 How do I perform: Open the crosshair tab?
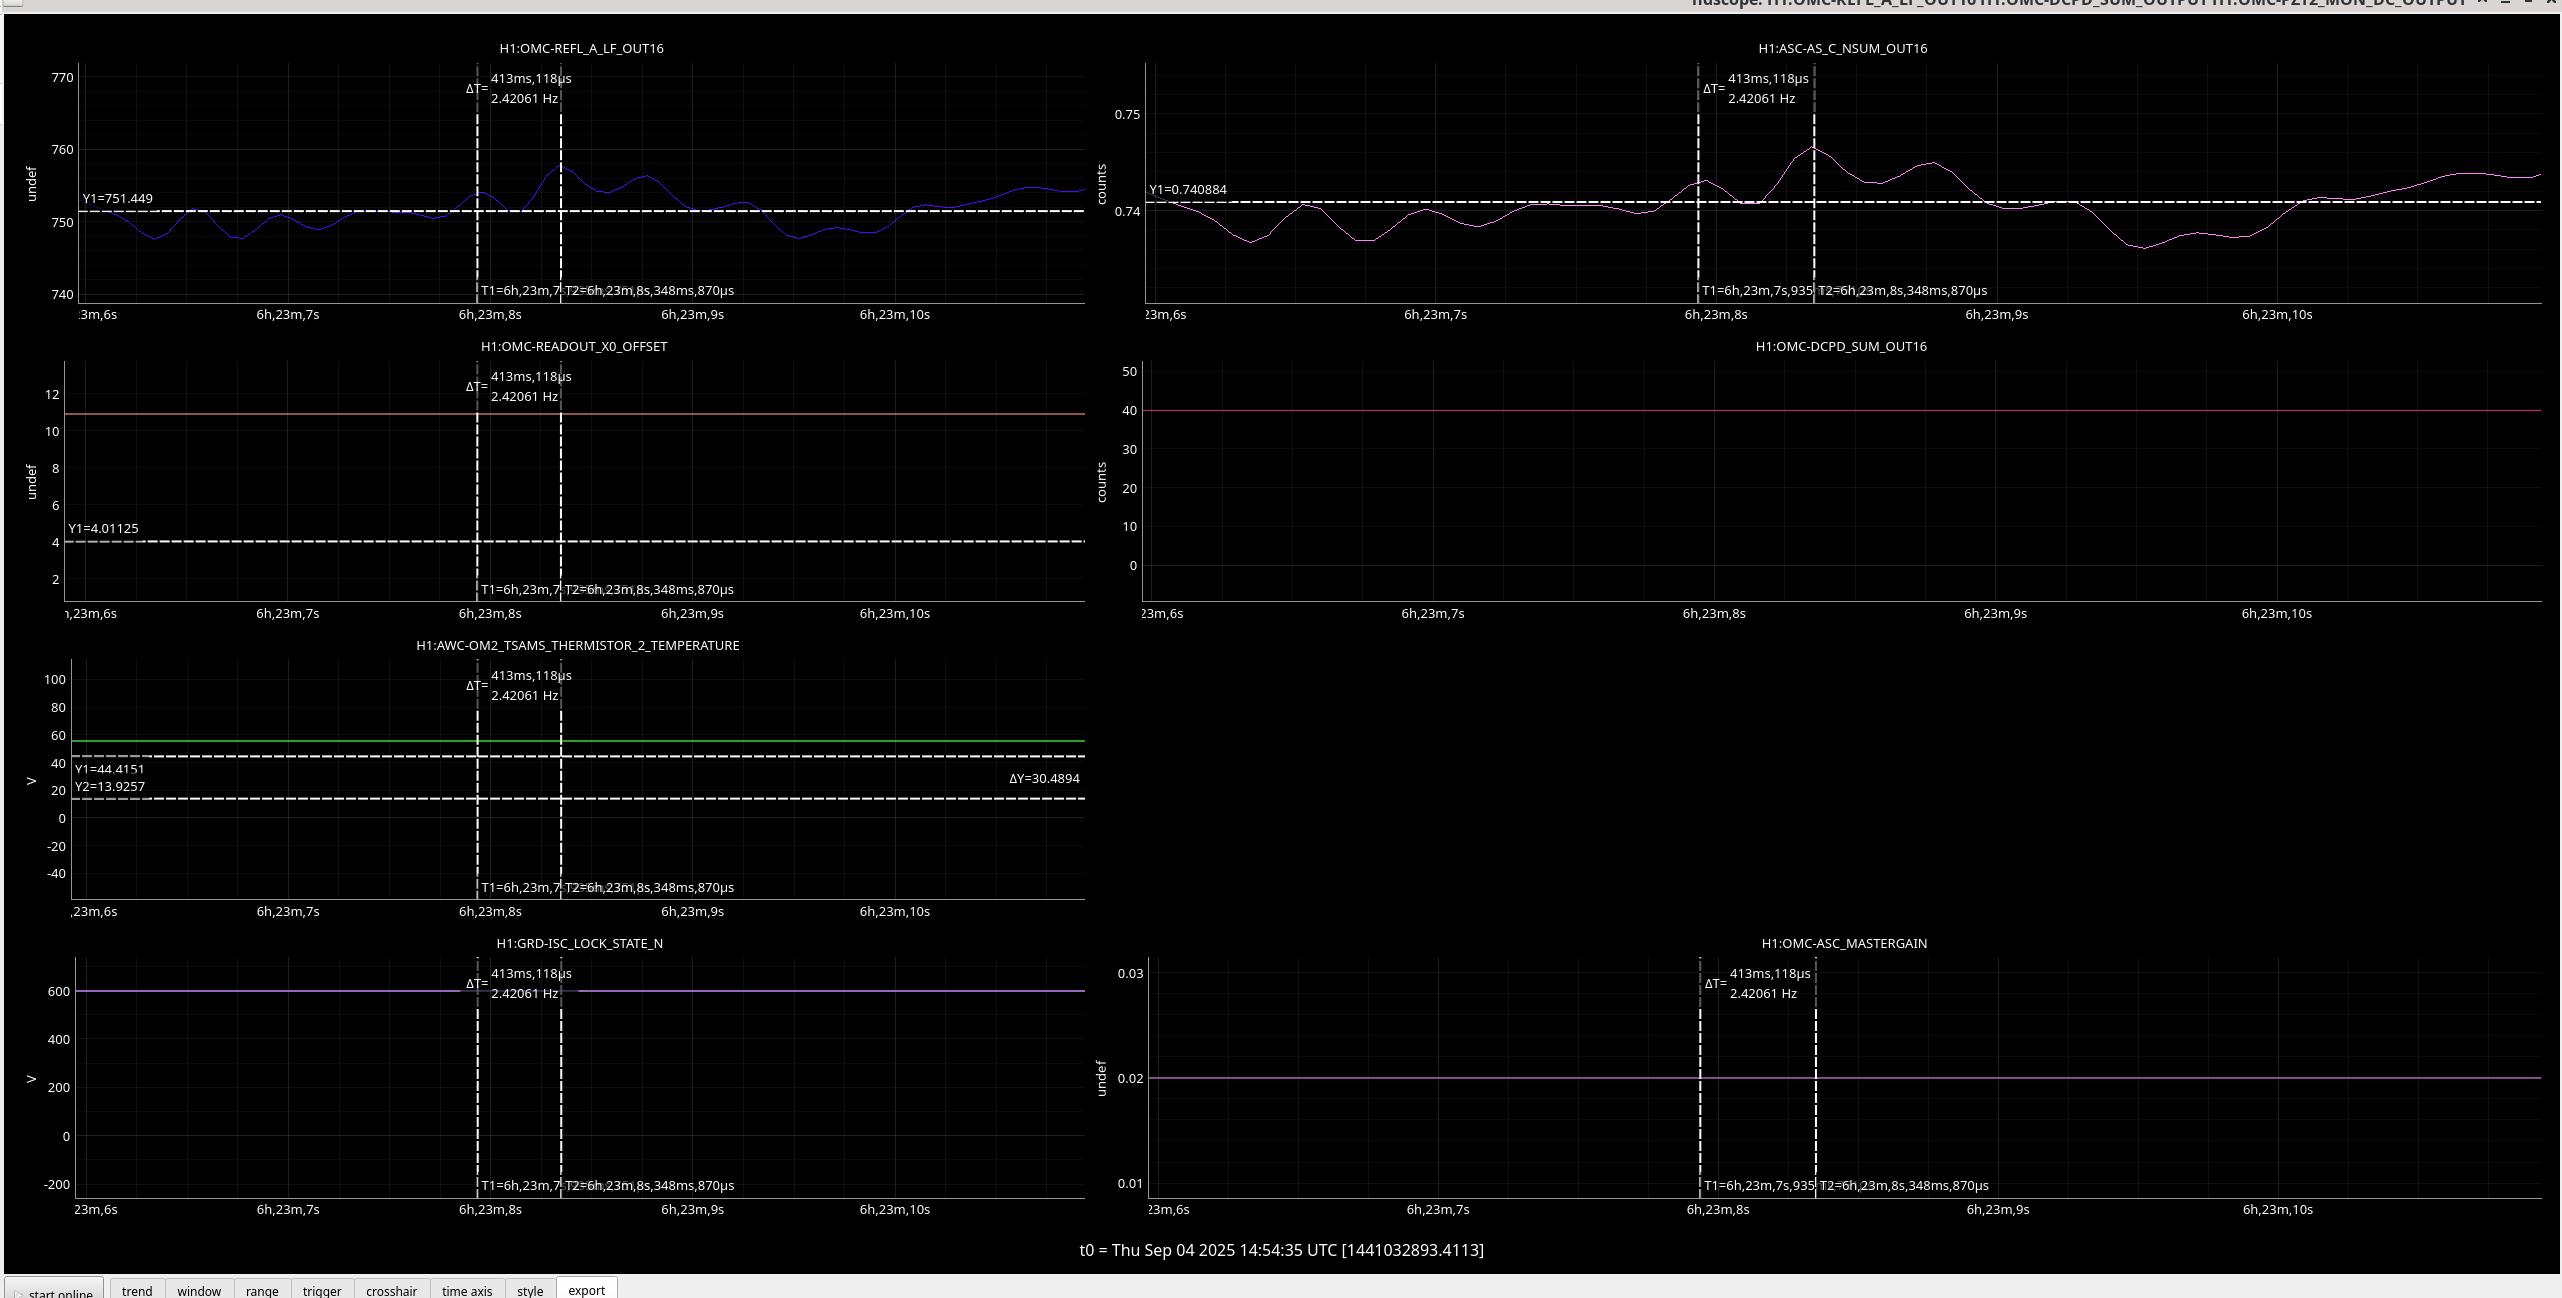click(391, 1290)
